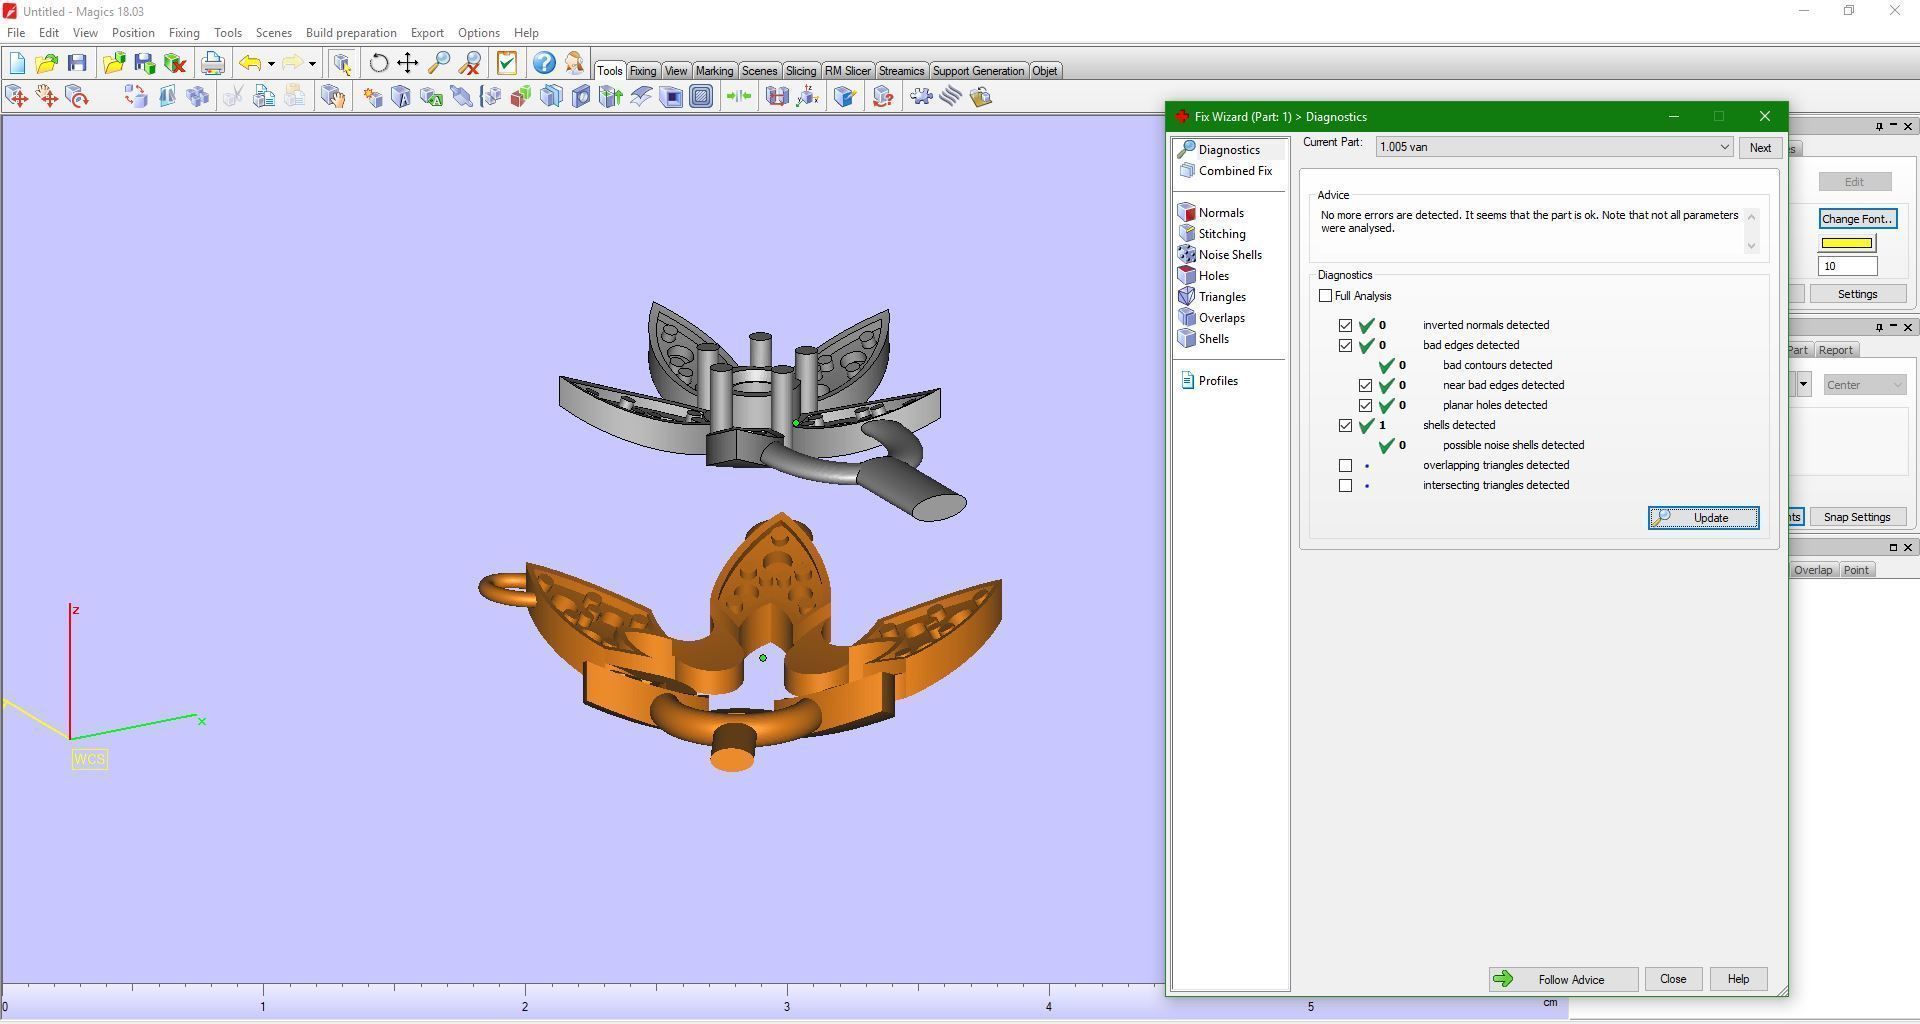
Task: Click the Unzoom magnifier with red X
Action: coord(470,64)
